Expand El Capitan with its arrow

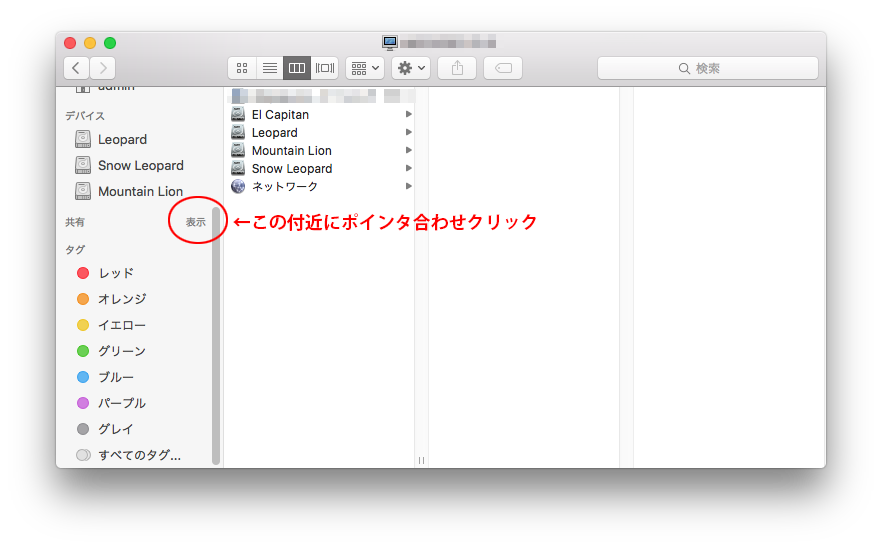(x=409, y=114)
